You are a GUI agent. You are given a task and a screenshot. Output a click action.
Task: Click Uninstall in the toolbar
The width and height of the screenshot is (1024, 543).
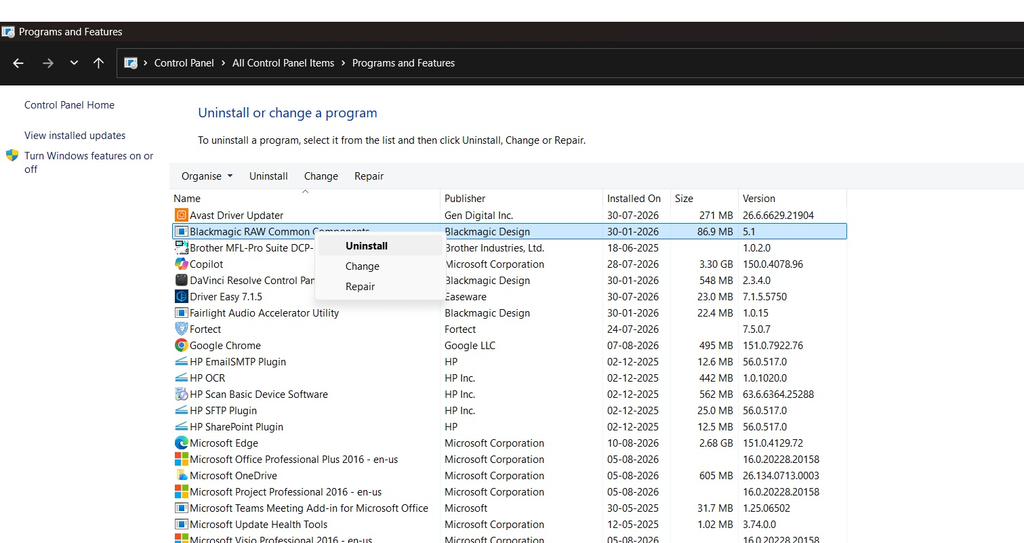[x=268, y=176]
